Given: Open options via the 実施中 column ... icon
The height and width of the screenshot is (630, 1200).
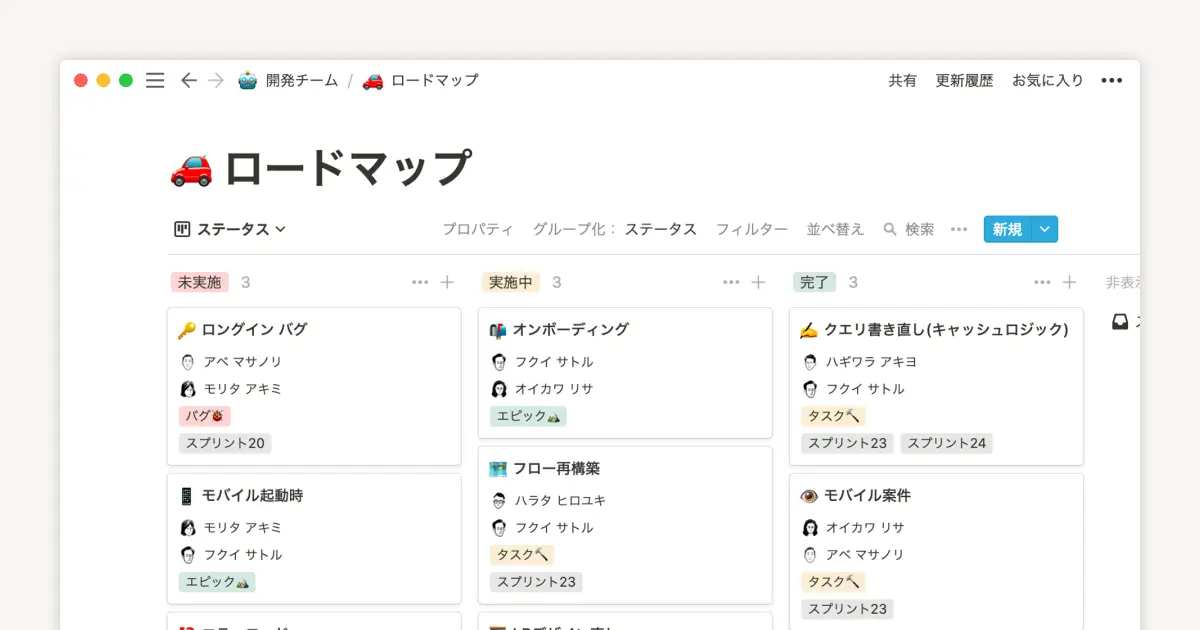Looking at the screenshot, I should point(731,282).
